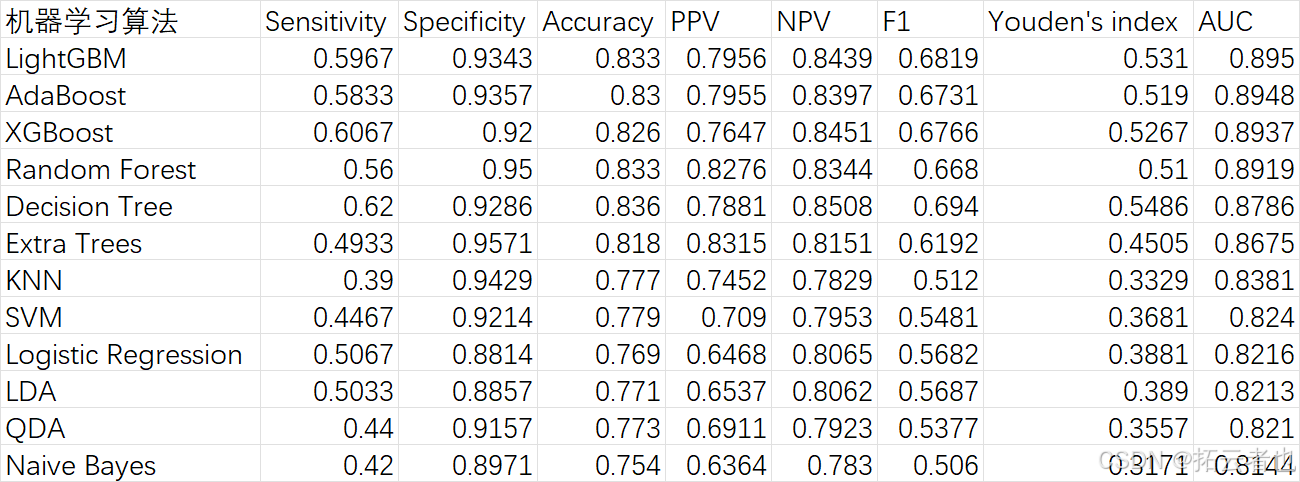Click Random Forest PPV value 0.8276
This screenshot has height=482, width=1300.
click(719, 169)
